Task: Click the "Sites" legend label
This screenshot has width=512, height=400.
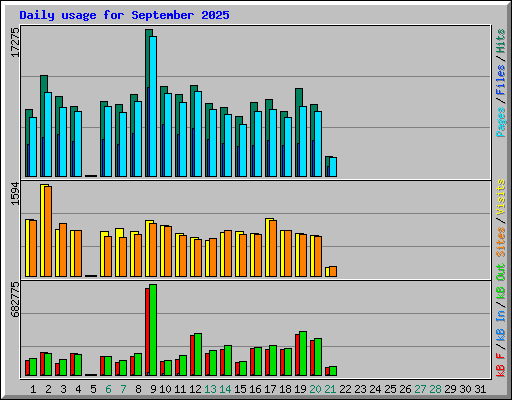Action: (500, 242)
